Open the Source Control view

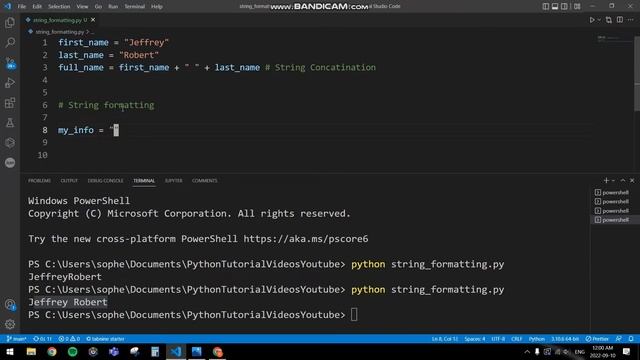click(10, 63)
